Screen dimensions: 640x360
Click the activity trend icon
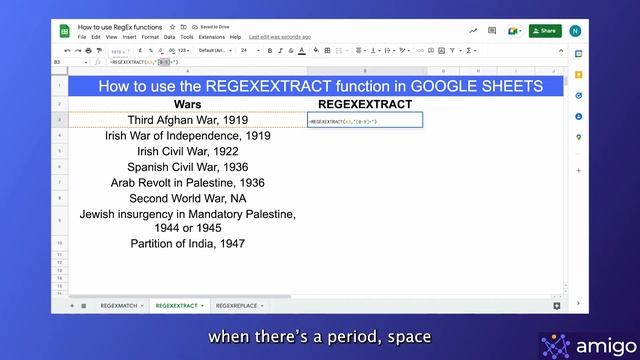point(473,31)
